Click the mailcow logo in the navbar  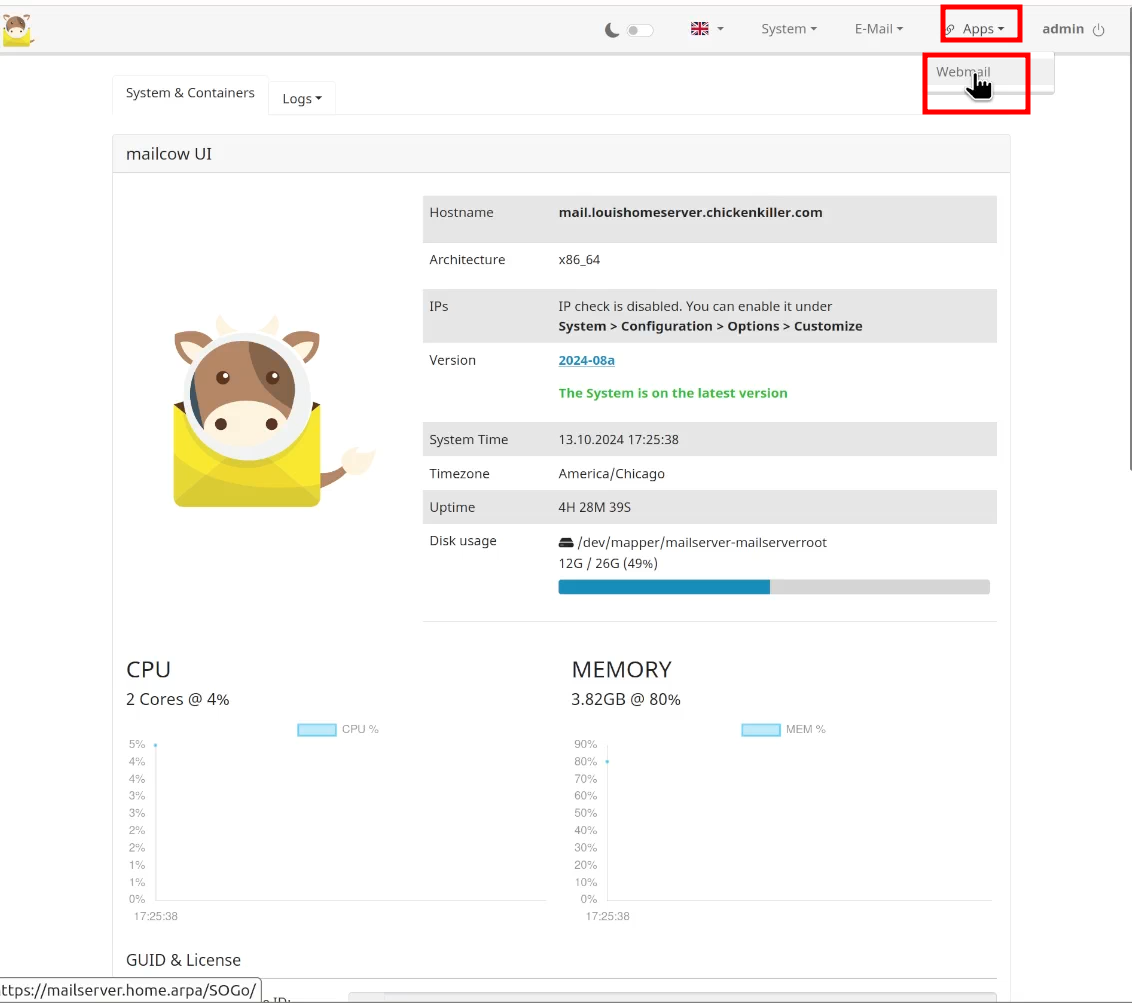(17, 30)
